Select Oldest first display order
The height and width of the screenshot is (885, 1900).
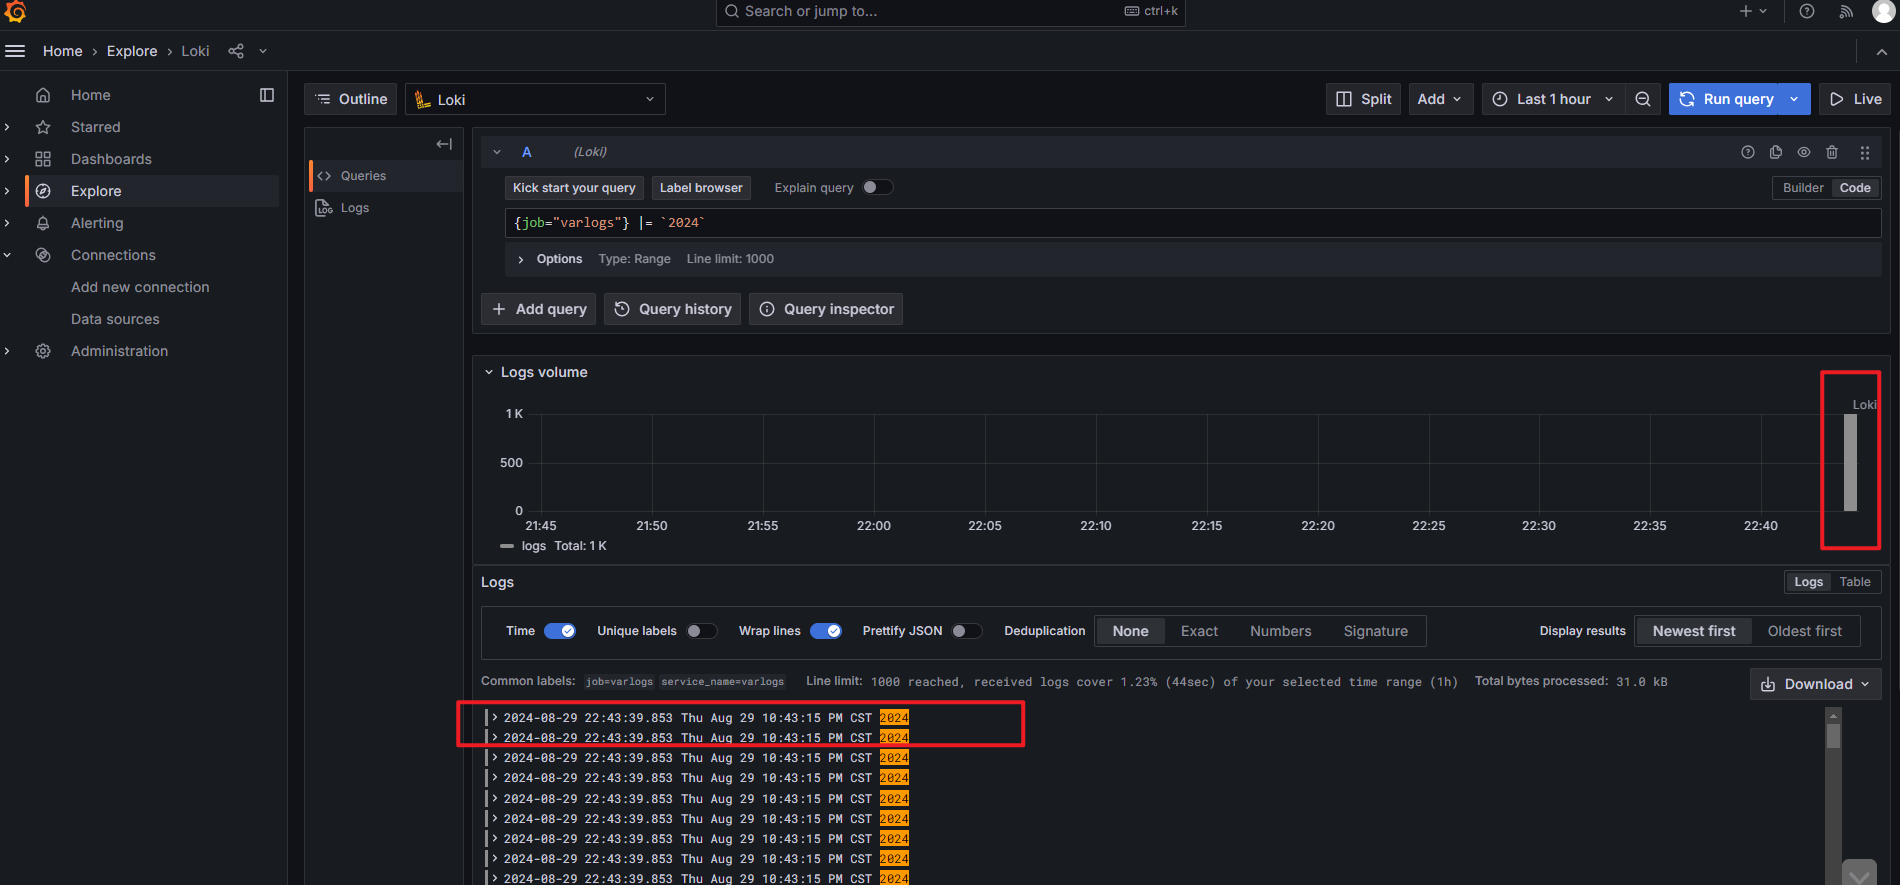click(1804, 631)
